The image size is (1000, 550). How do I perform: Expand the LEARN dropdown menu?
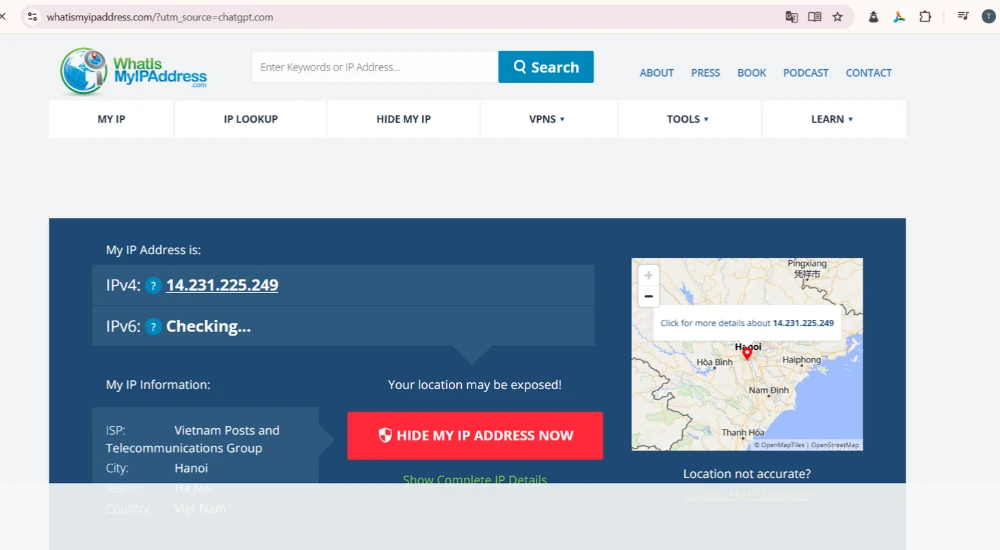(x=832, y=119)
